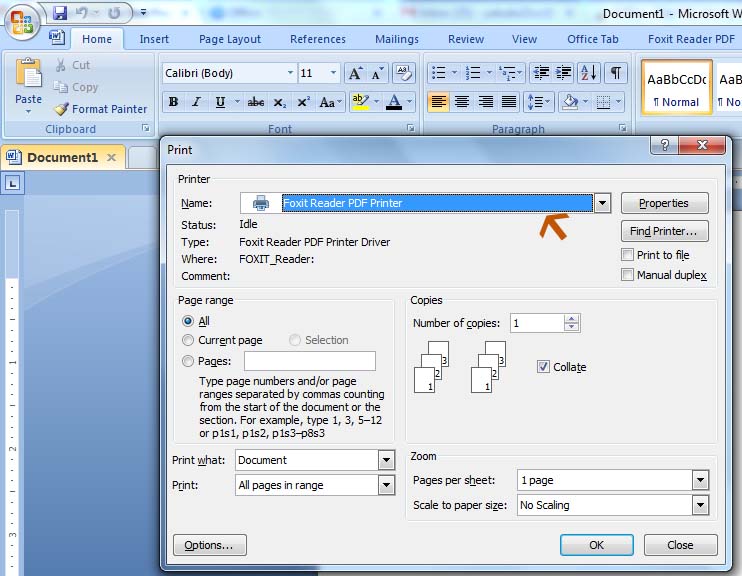The height and width of the screenshot is (576, 742).
Task: Open the printer Name dropdown
Action: coord(602,203)
